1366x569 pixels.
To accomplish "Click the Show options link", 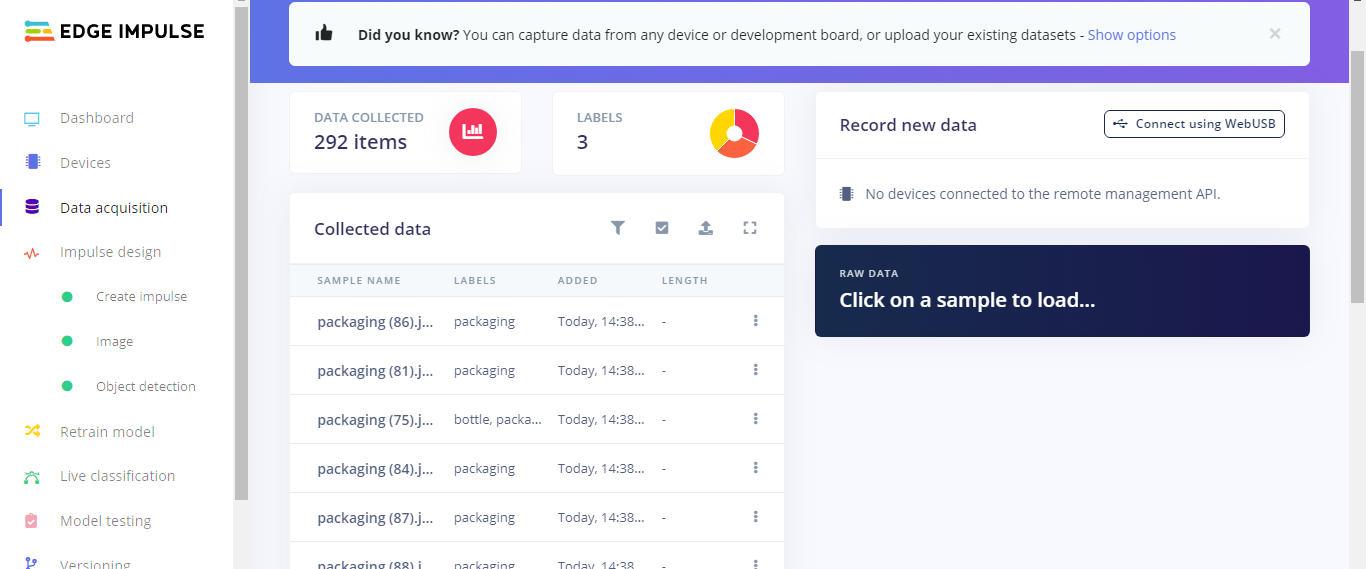I will tap(1131, 35).
